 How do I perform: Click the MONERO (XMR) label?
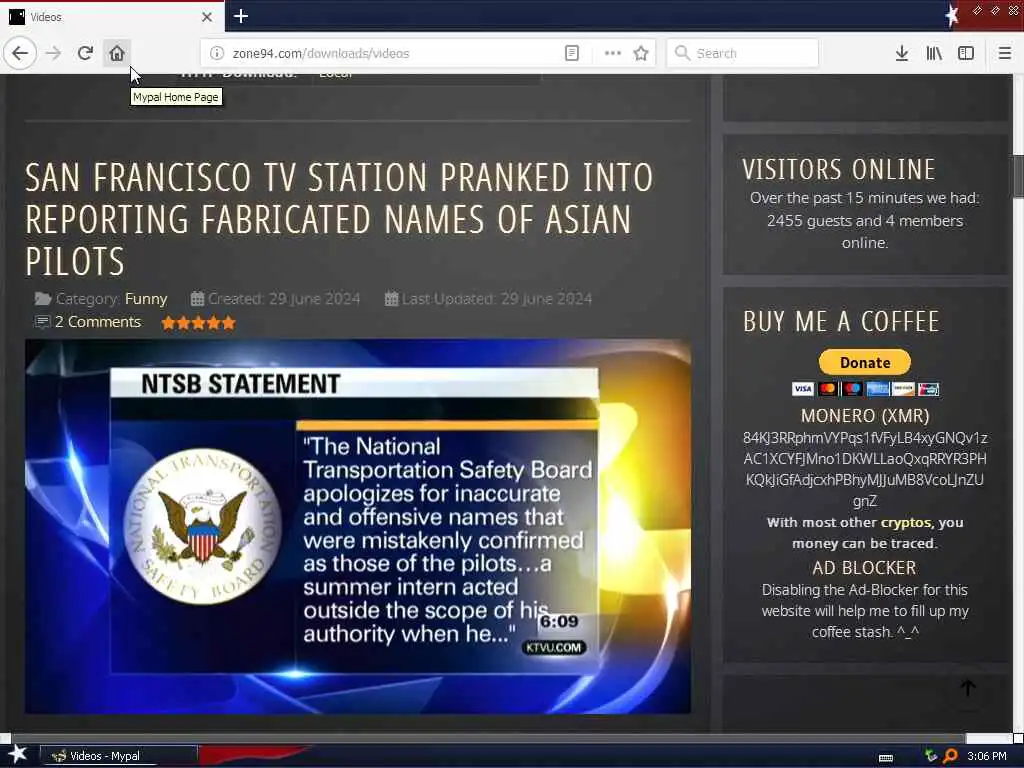tap(865, 415)
